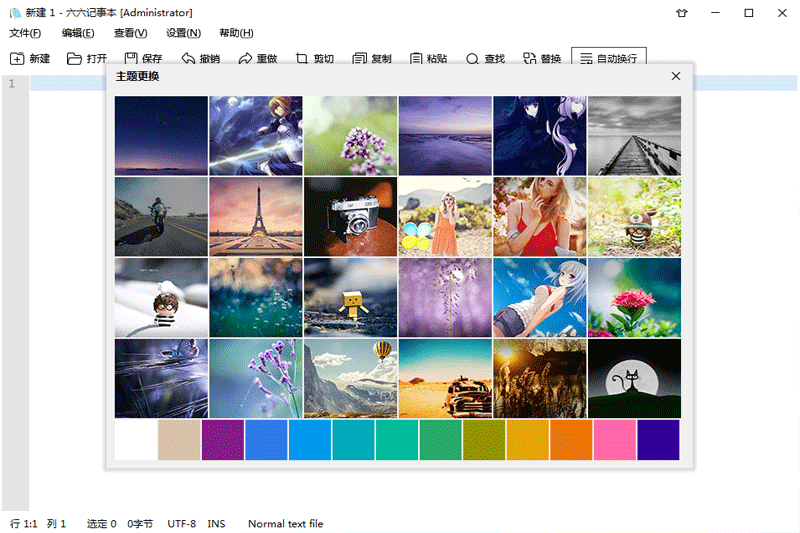Pick the blonde woman in red theme
The width and height of the screenshot is (800, 533).
tap(540, 217)
